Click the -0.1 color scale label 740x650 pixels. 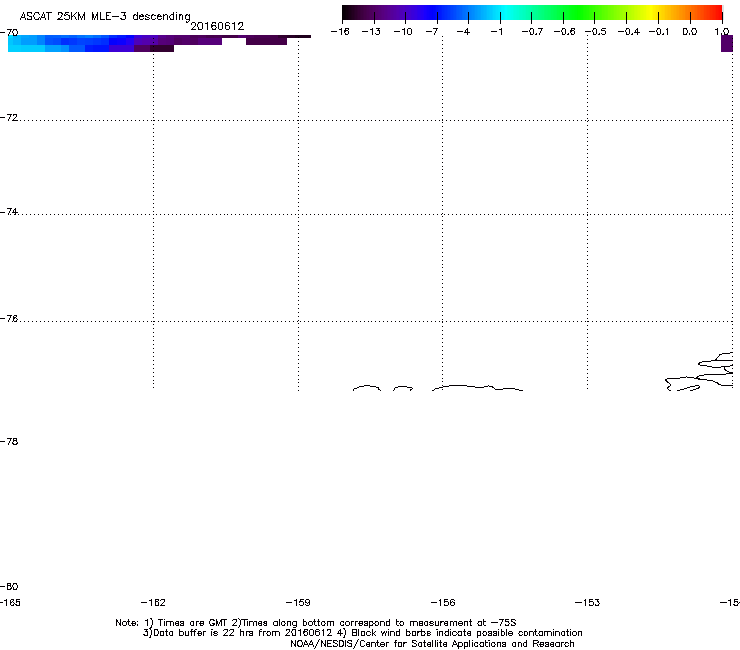tap(659, 32)
